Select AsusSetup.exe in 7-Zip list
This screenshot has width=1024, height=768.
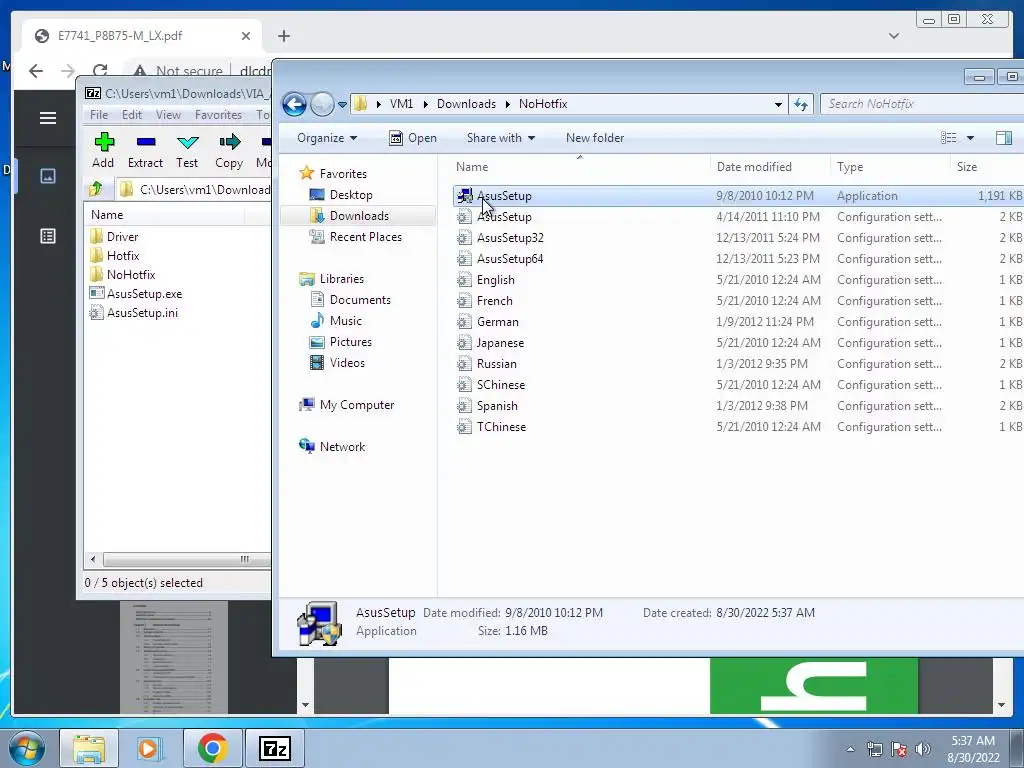tap(136, 294)
